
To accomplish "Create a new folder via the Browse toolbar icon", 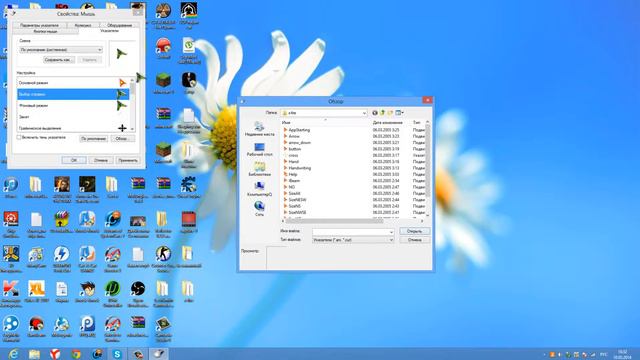I will [x=390, y=113].
